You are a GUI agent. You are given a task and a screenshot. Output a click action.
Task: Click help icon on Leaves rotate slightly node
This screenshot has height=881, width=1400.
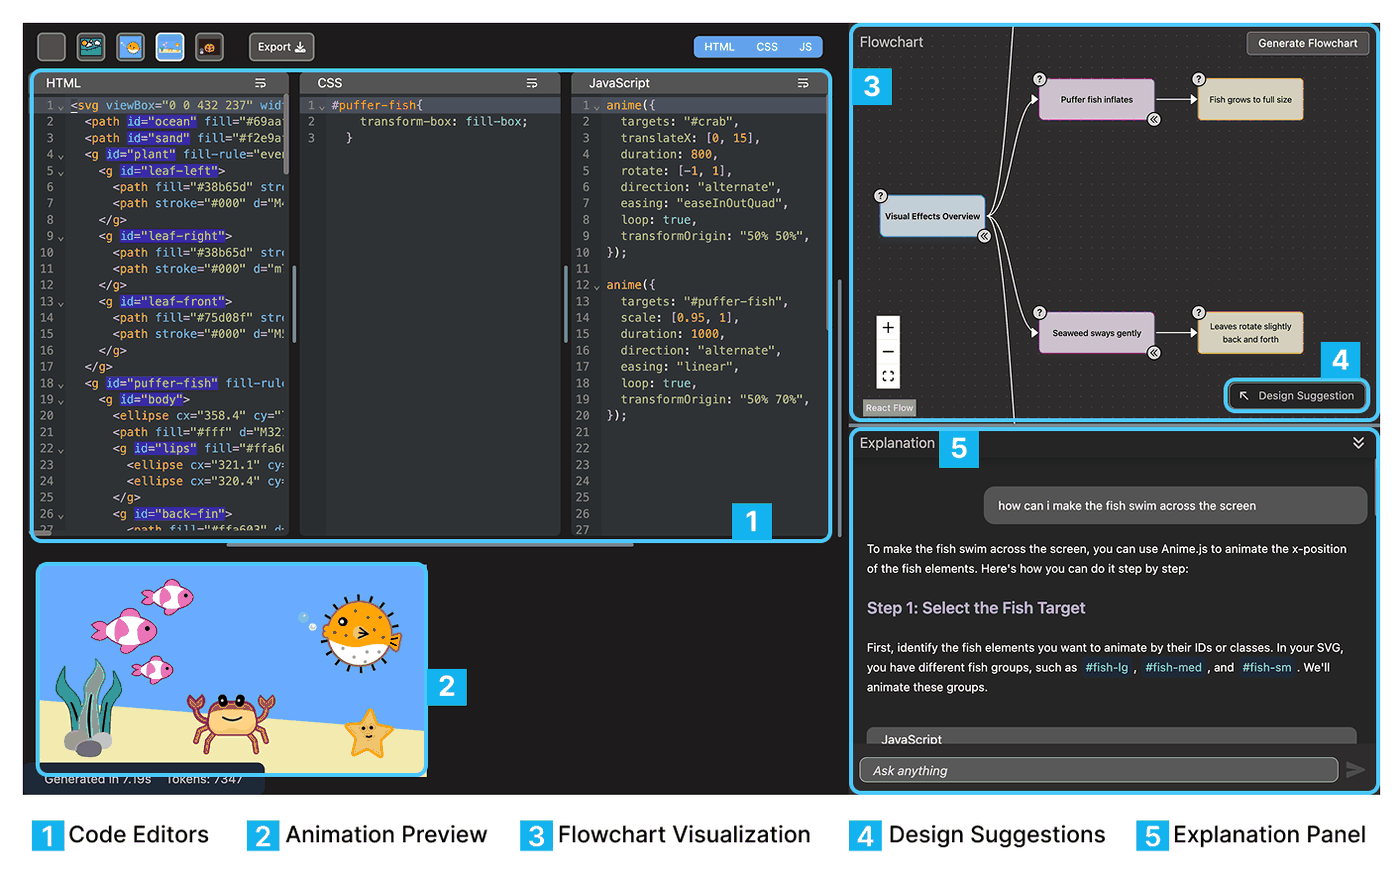(x=1198, y=313)
